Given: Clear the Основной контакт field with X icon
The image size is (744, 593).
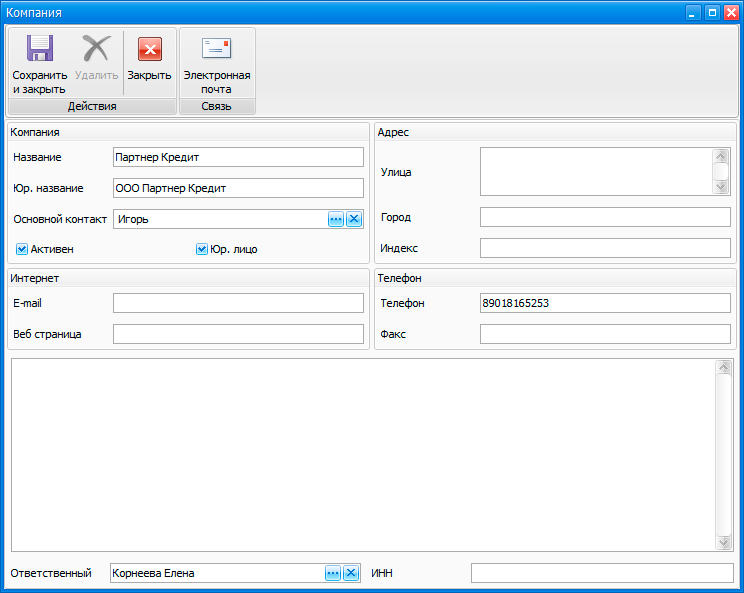Looking at the screenshot, I should click(x=353, y=219).
